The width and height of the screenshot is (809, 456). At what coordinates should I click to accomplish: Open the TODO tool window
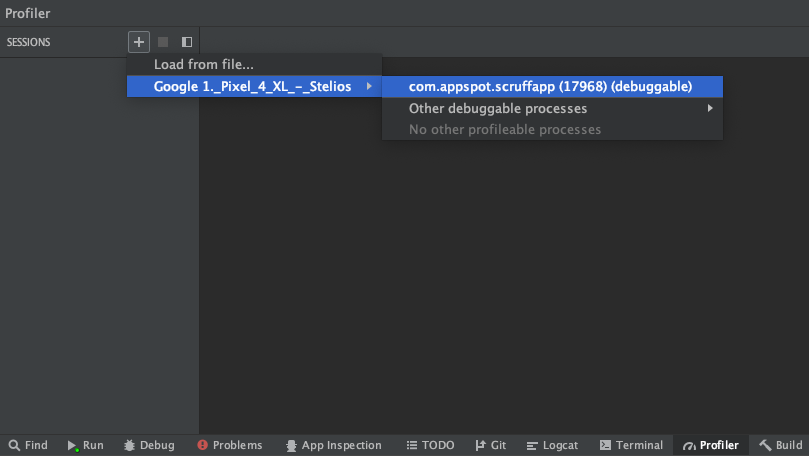(x=431, y=445)
